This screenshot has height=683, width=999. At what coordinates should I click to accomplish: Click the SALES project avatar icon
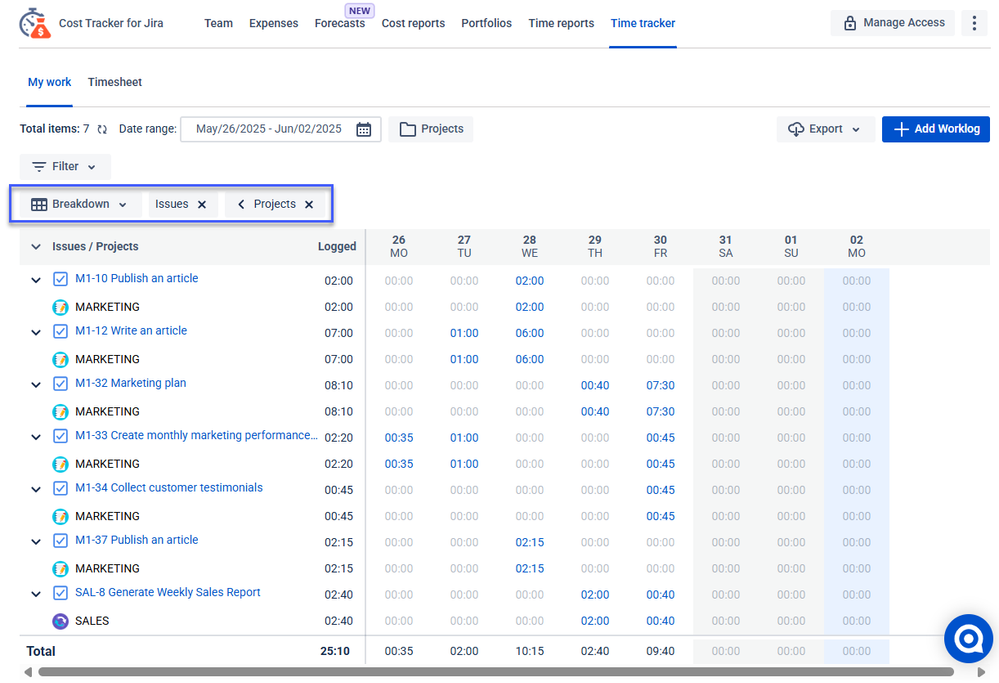60,621
